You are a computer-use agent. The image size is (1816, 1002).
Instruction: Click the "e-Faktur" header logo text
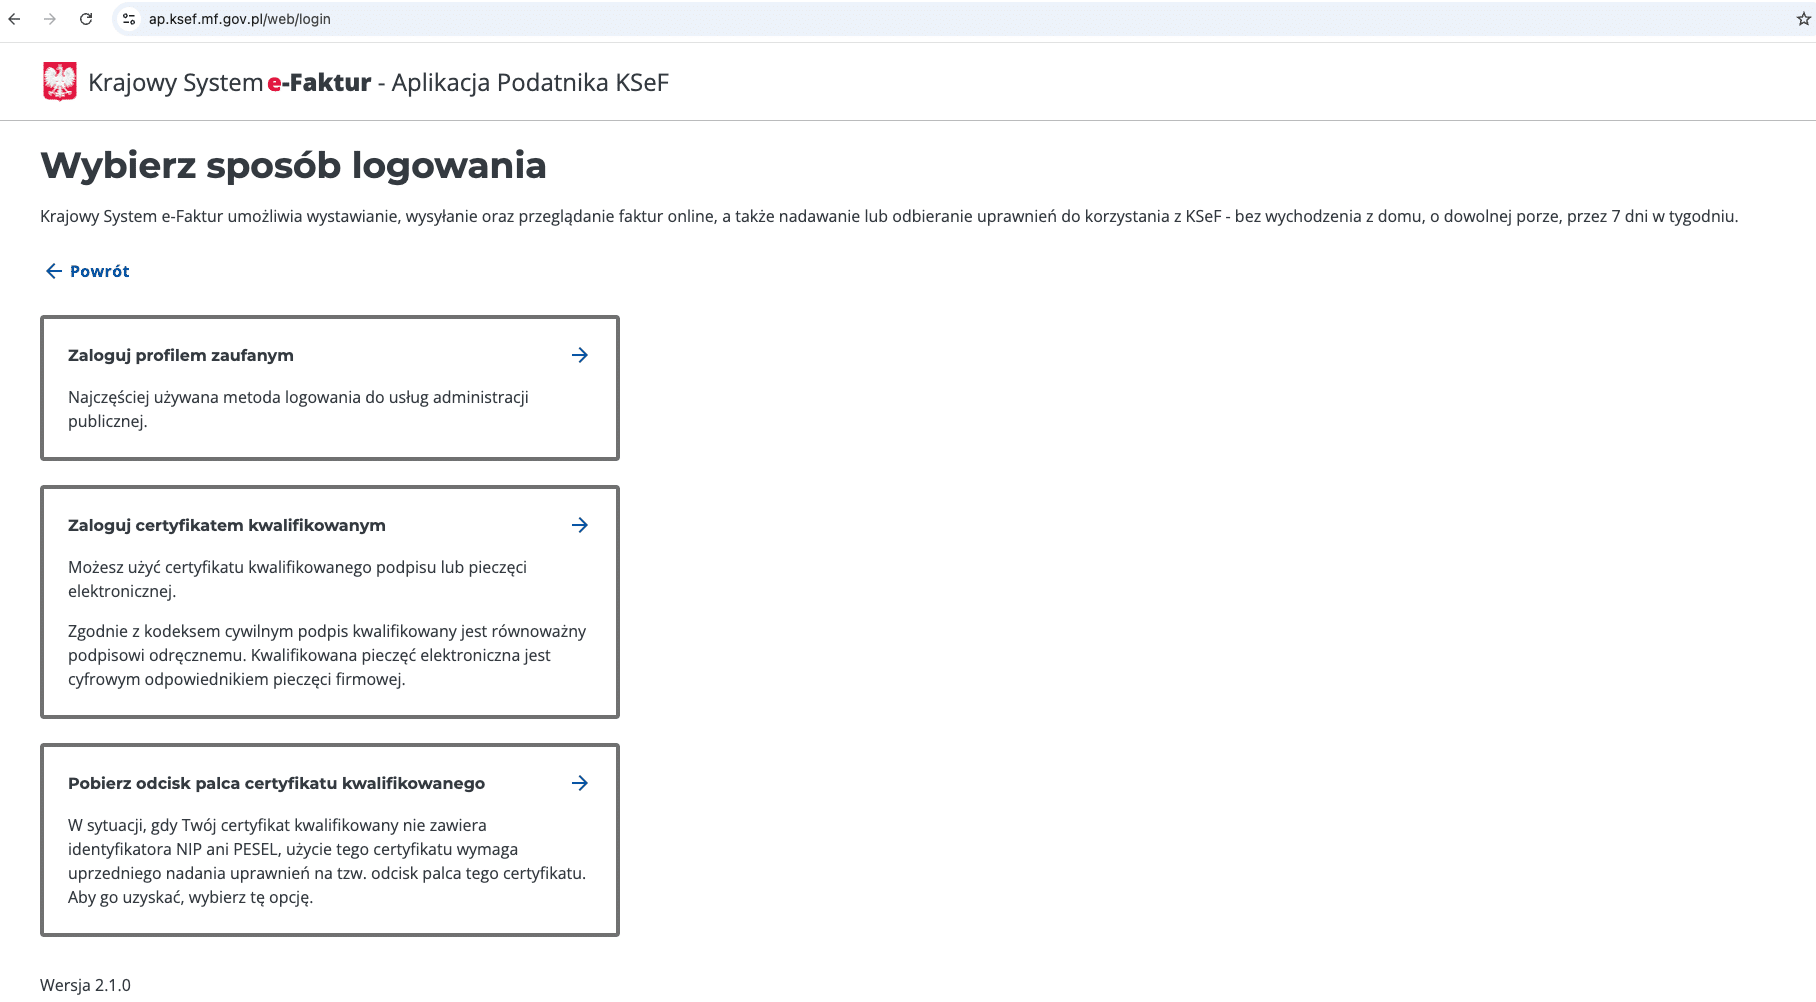click(x=319, y=82)
